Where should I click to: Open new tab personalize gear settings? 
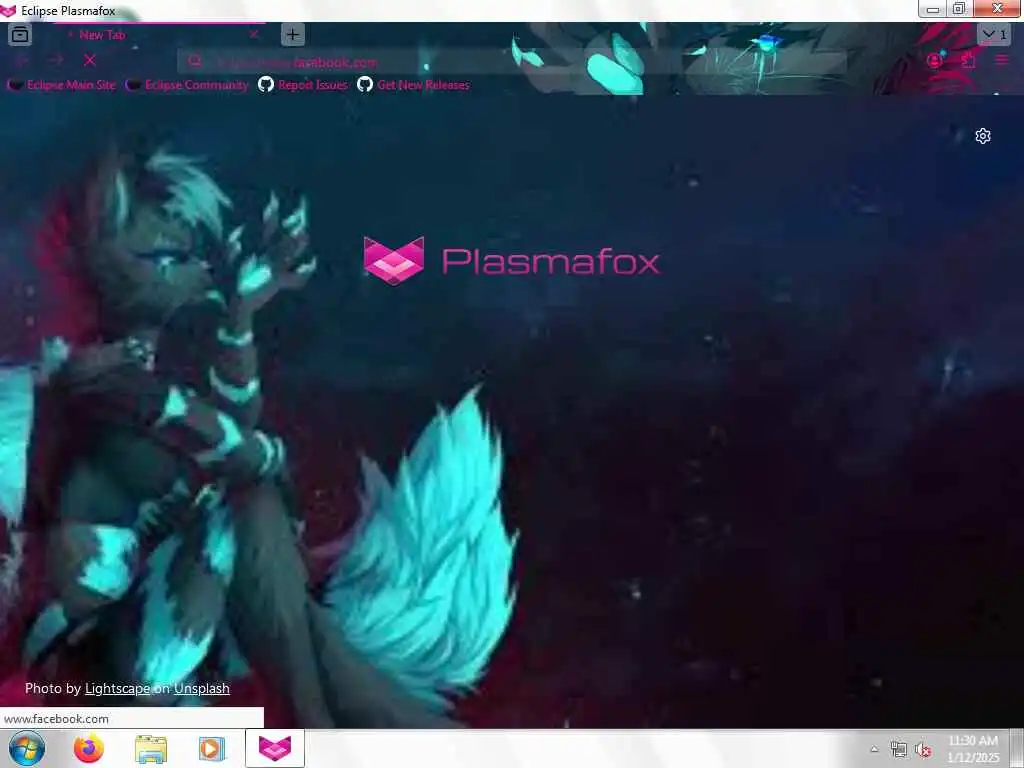[983, 136]
